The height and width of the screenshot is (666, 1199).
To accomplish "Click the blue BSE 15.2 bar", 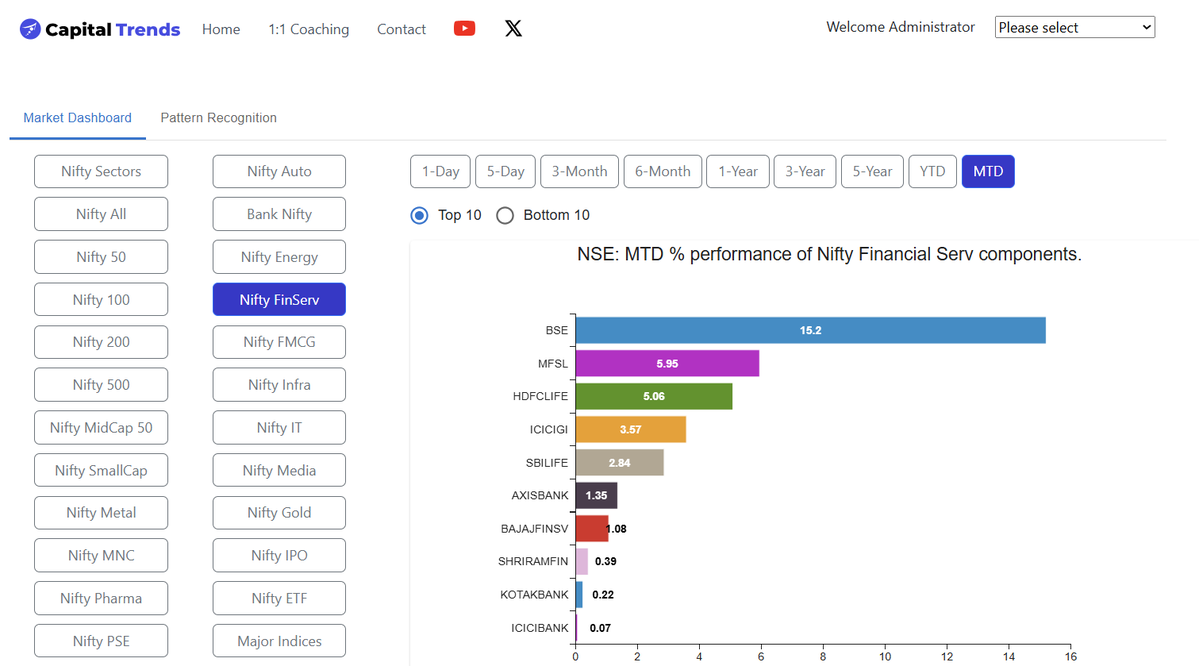I will [811, 330].
